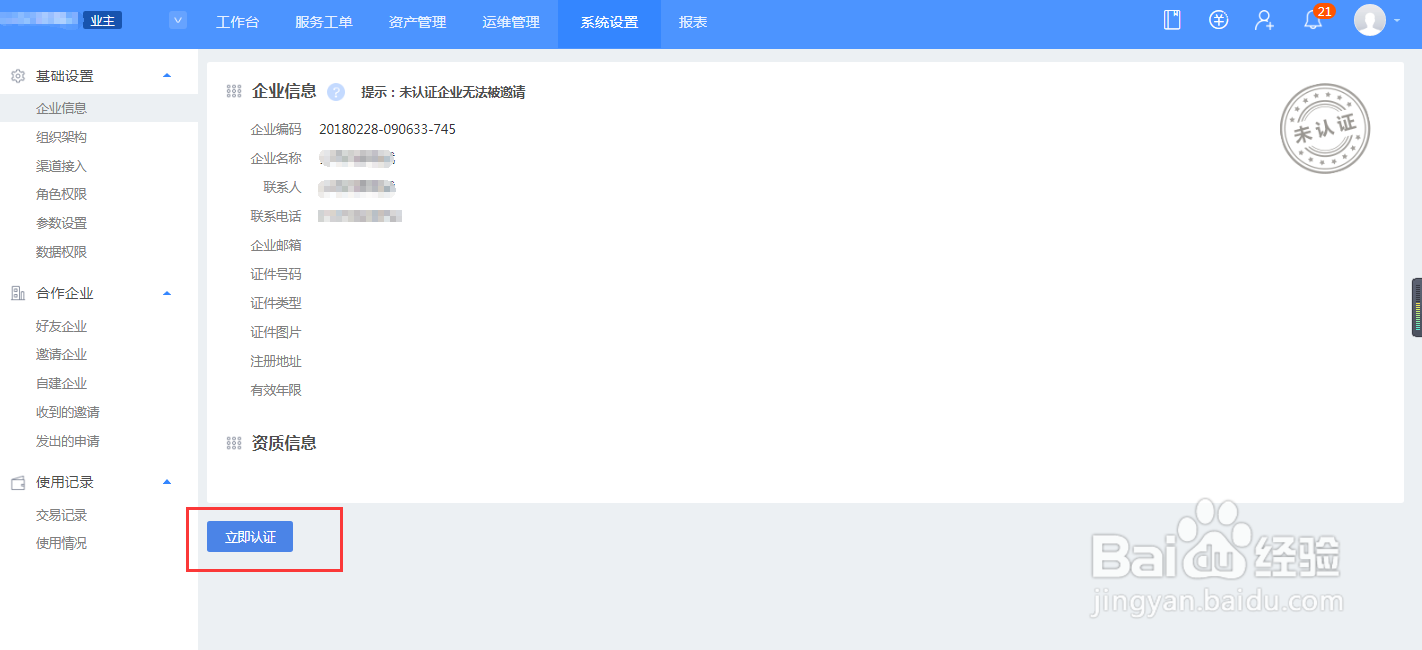
Task: Click the 立即认证 button
Action: 247,536
